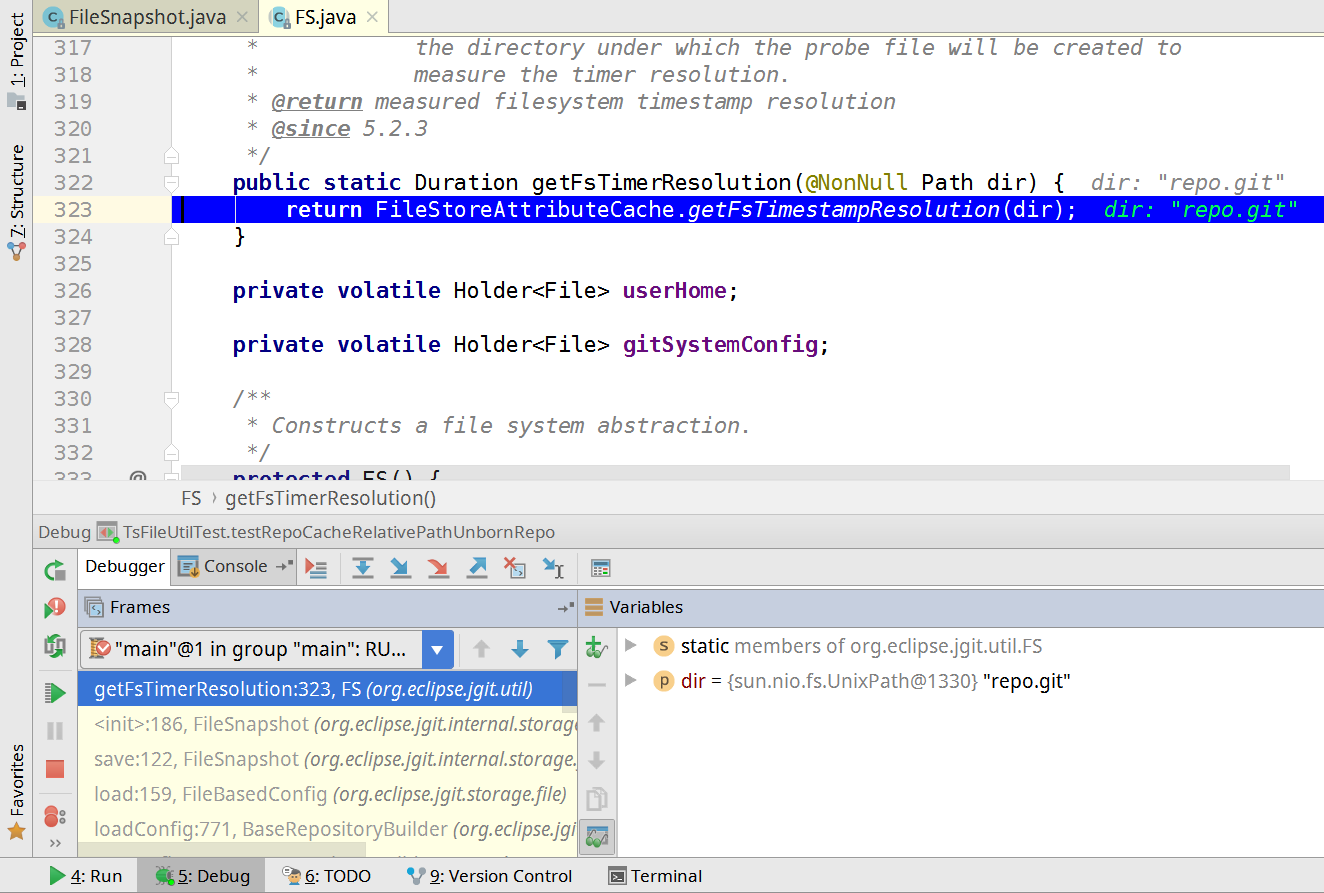Click FS in the editor breadcrumb
This screenshot has height=893, width=1324.
pyautogui.click(x=191, y=498)
